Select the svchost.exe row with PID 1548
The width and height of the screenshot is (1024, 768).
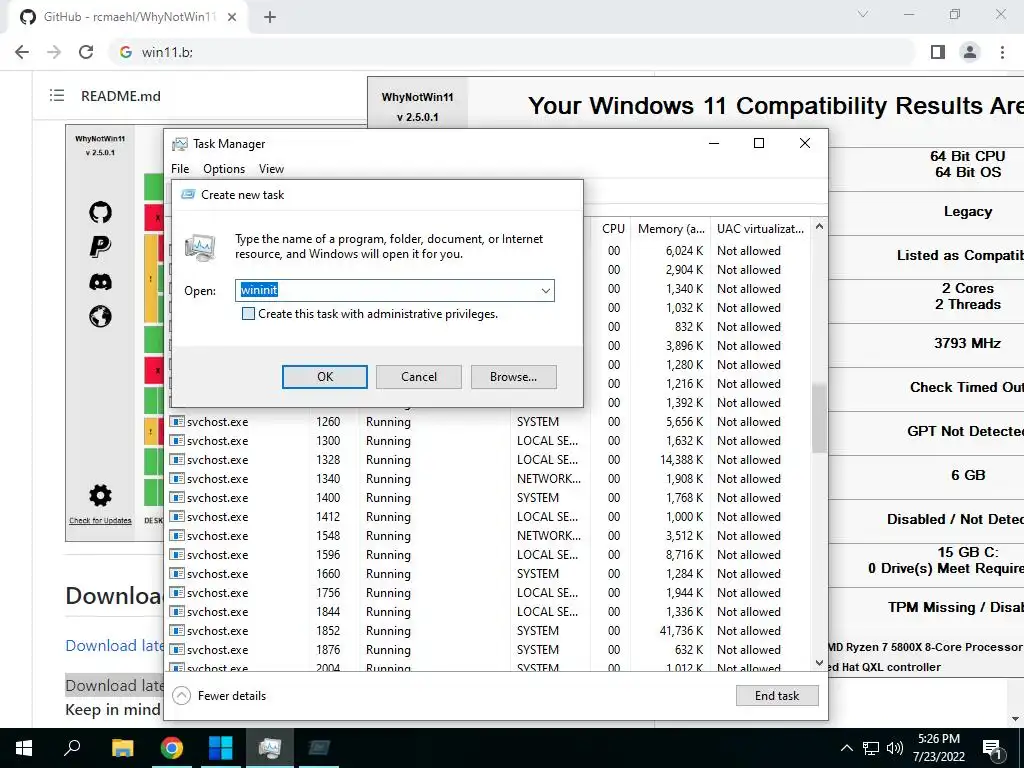pos(490,536)
